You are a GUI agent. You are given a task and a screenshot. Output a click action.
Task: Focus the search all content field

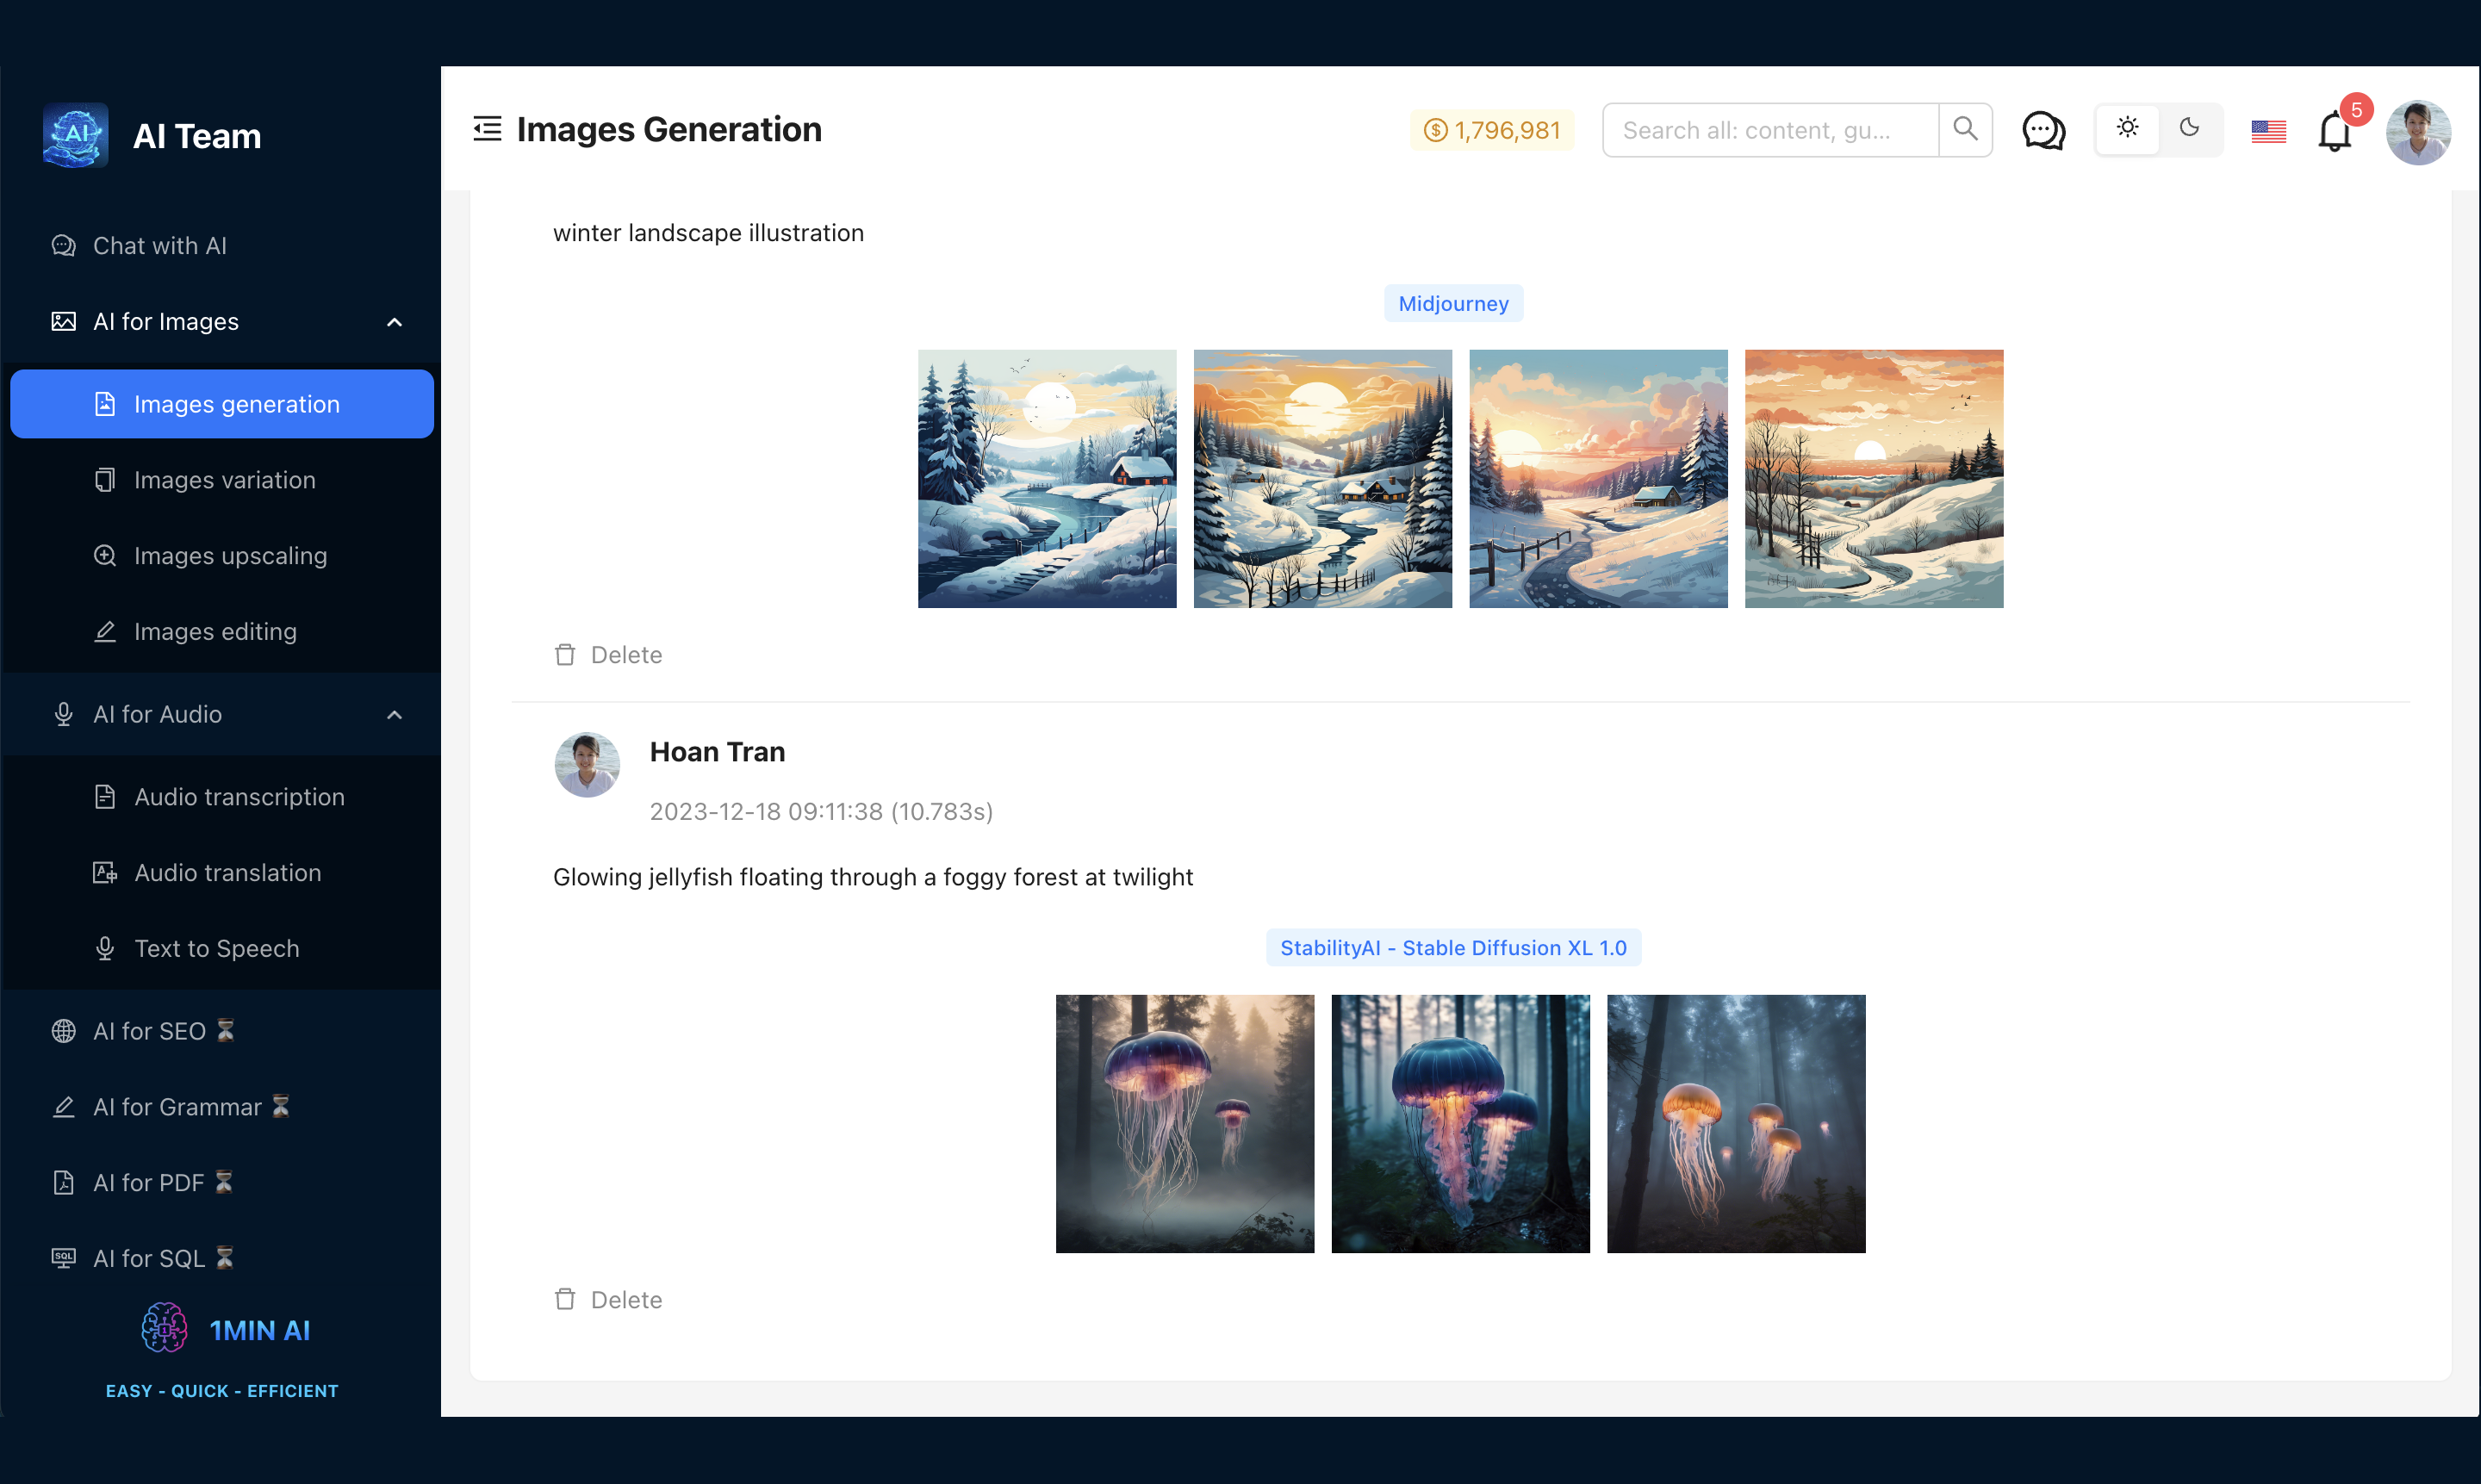point(1768,130)
